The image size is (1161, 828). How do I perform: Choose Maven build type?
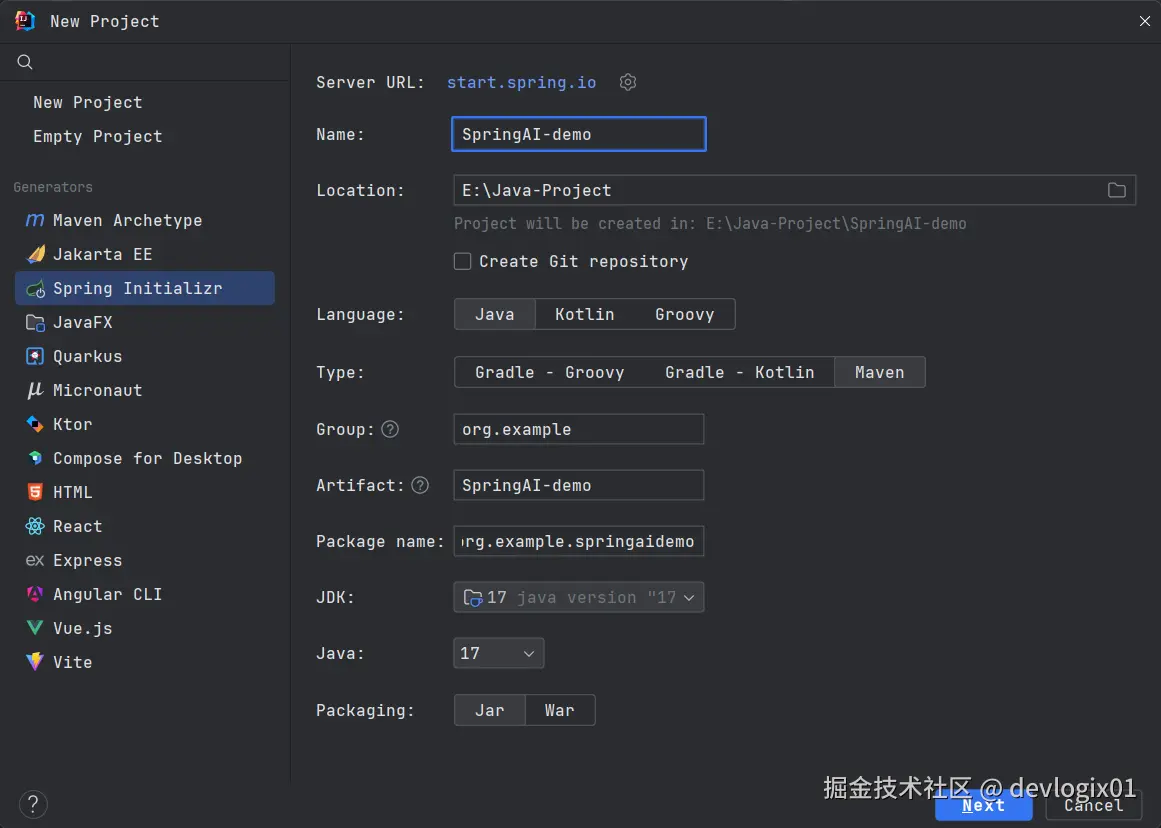tap(880, 373)
